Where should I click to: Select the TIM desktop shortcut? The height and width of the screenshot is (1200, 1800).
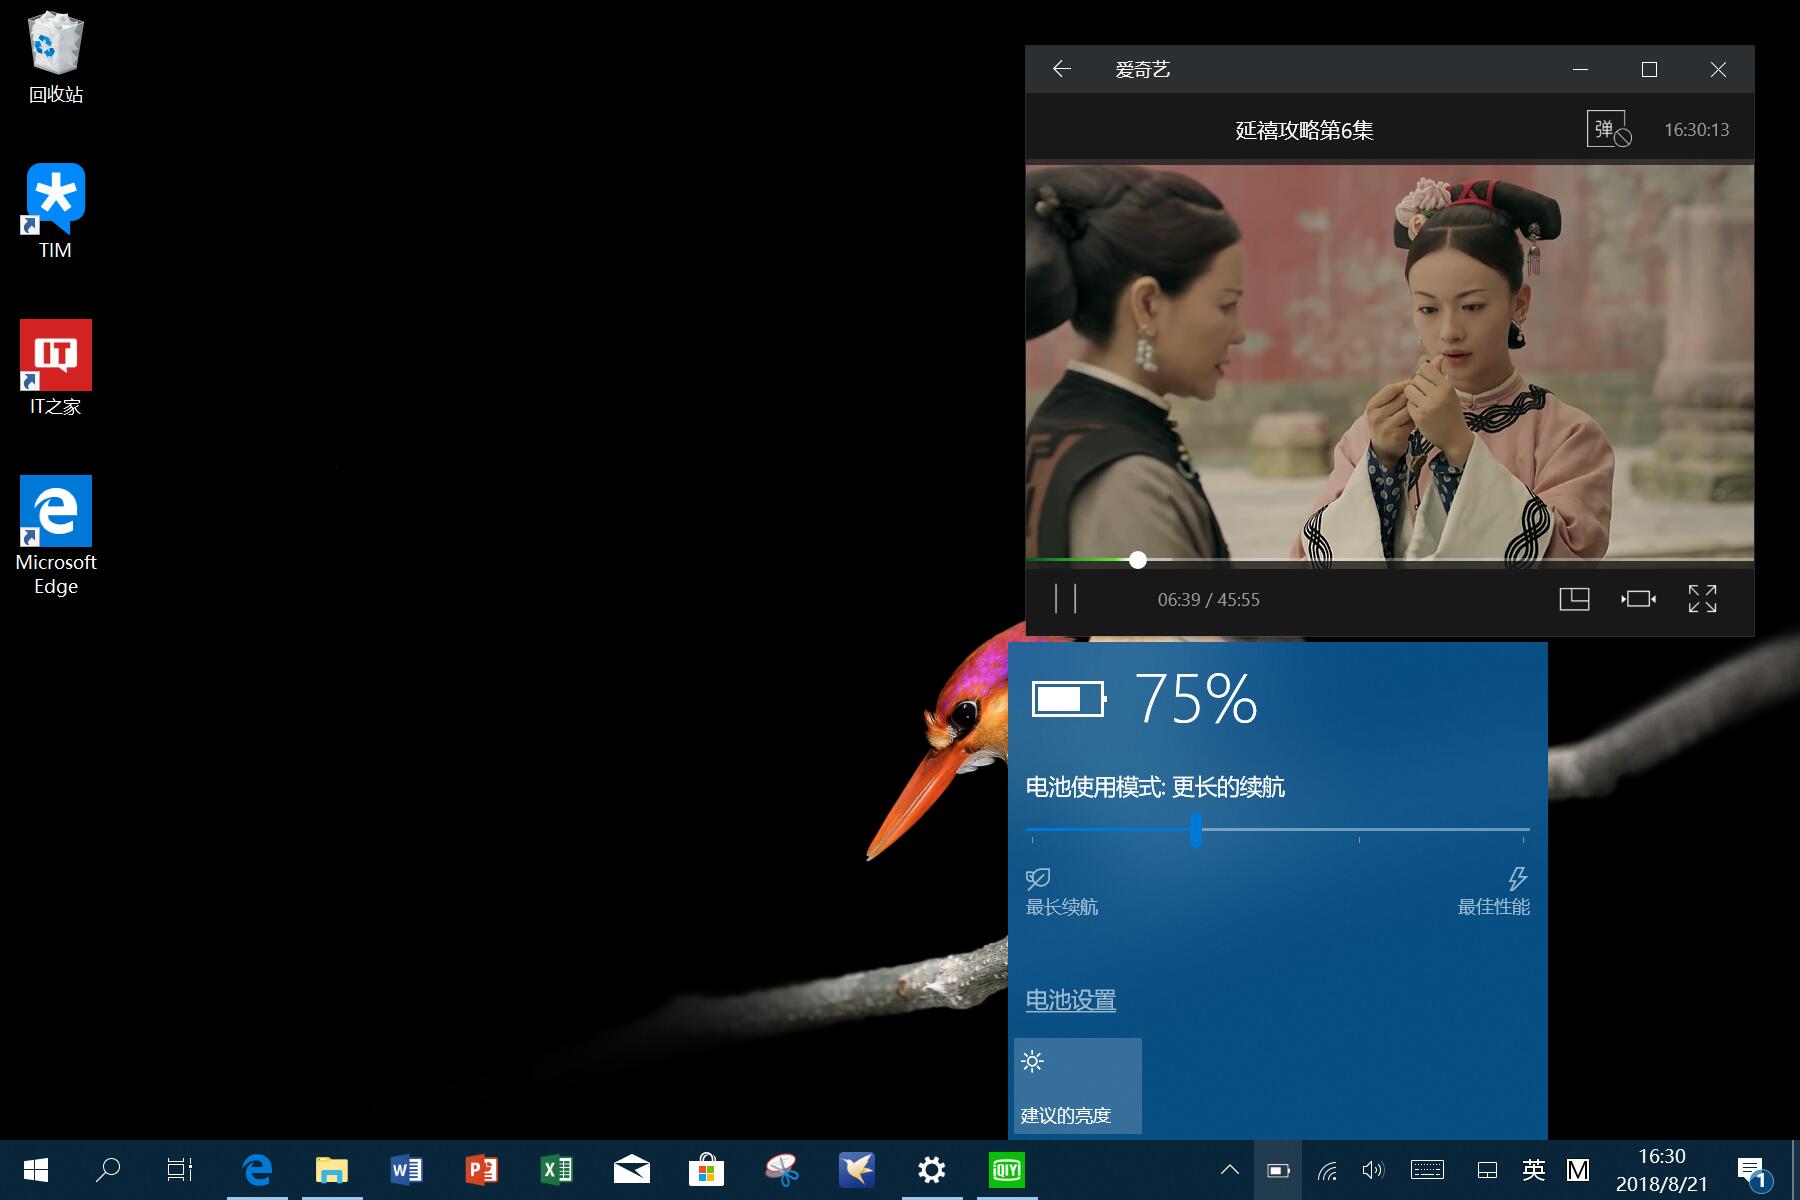point(56,212)
